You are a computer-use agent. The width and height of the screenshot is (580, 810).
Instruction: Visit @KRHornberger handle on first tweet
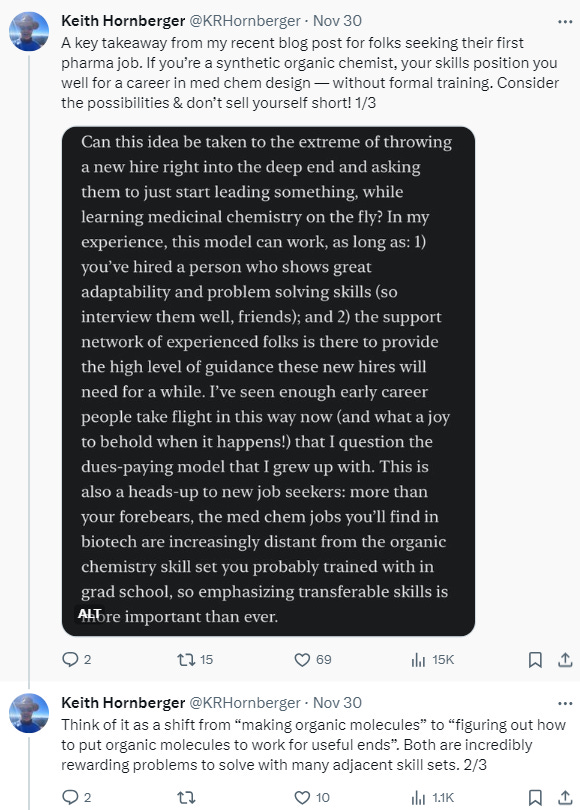coord(245,21)
